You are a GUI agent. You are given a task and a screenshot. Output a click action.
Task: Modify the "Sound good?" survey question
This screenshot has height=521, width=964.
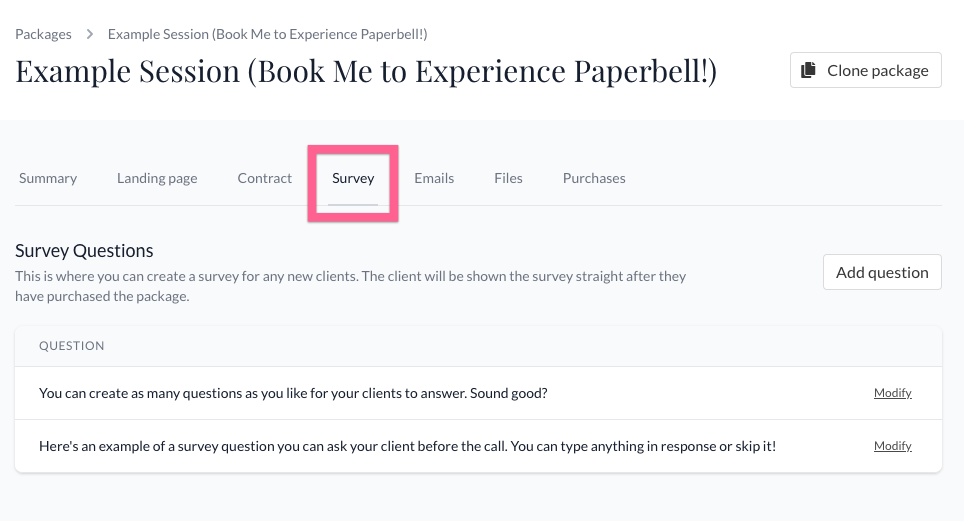pos(893,393)
